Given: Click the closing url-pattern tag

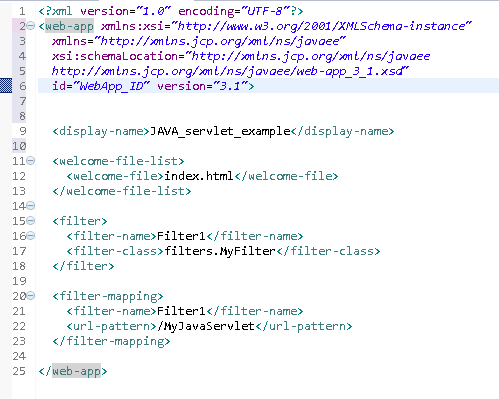Looking at the screenshot, I should tap(304, 326).
